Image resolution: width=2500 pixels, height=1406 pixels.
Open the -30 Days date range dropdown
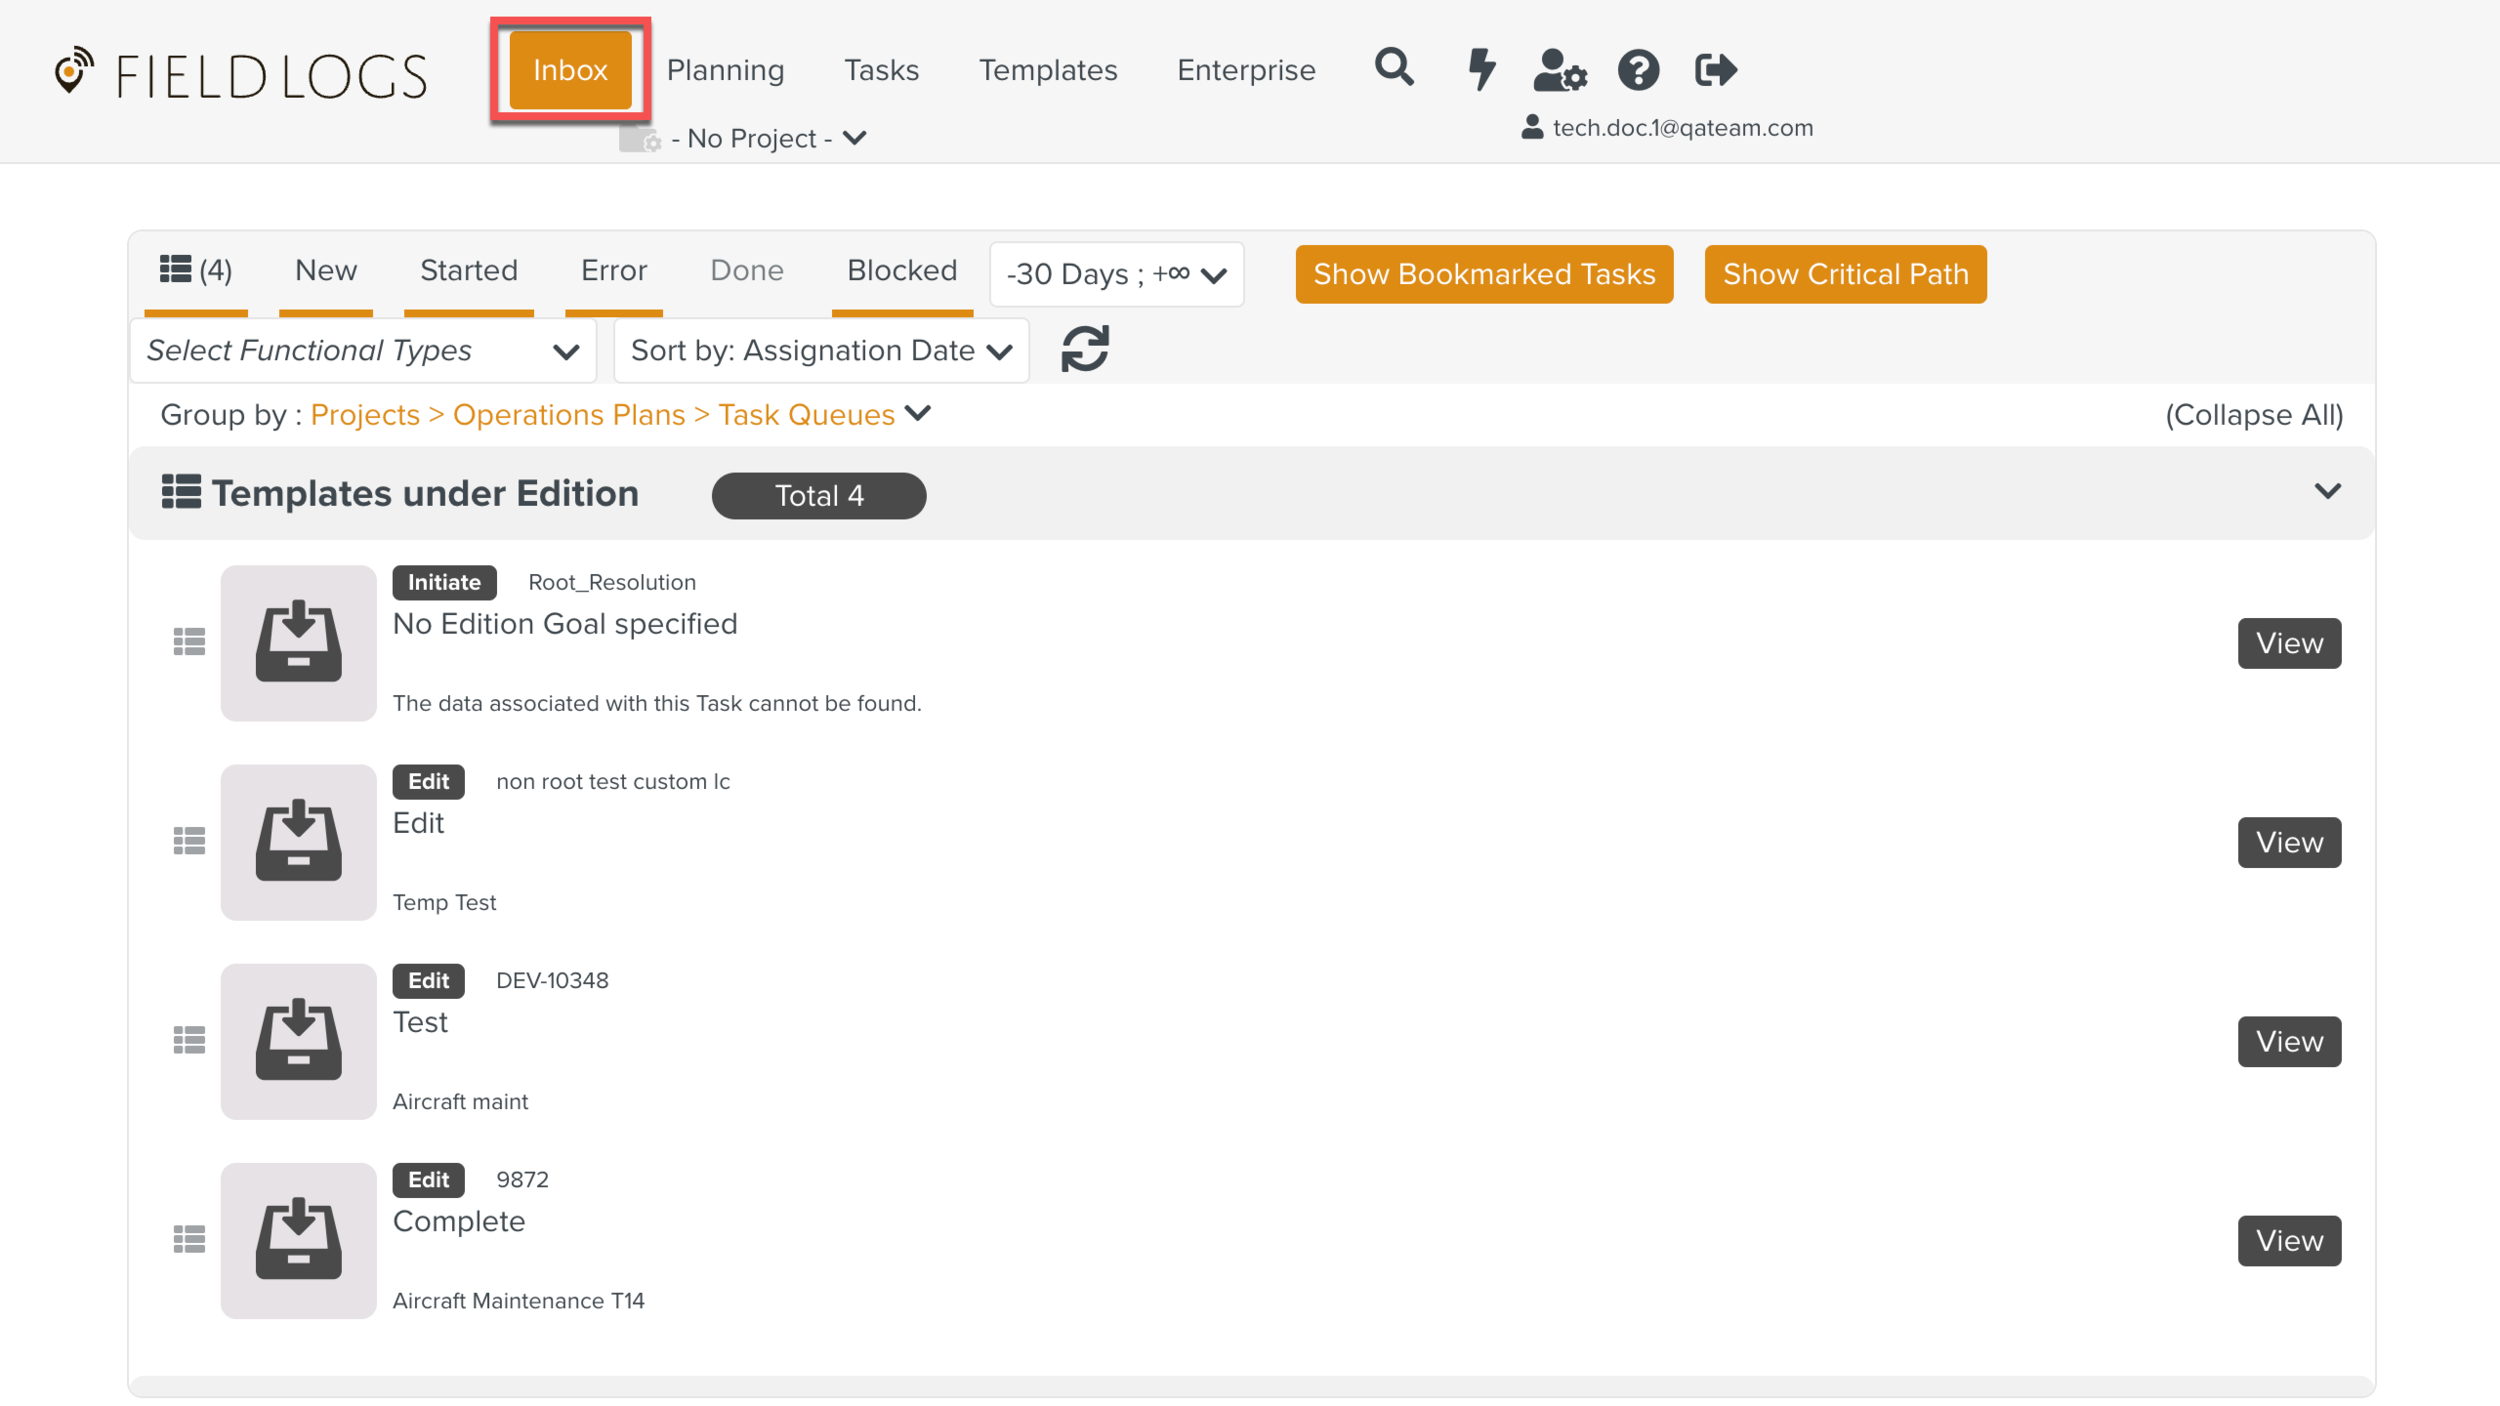point(1115,274)
